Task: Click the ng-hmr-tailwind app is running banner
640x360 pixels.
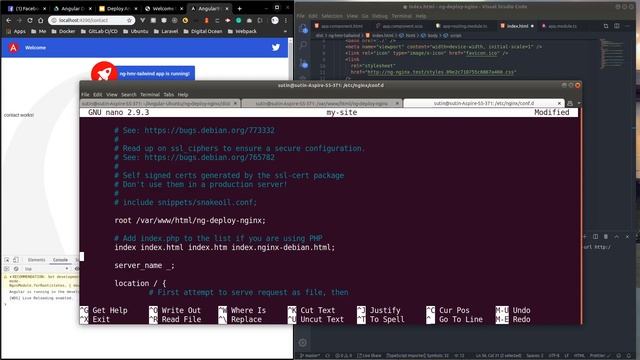Action: 155,74
